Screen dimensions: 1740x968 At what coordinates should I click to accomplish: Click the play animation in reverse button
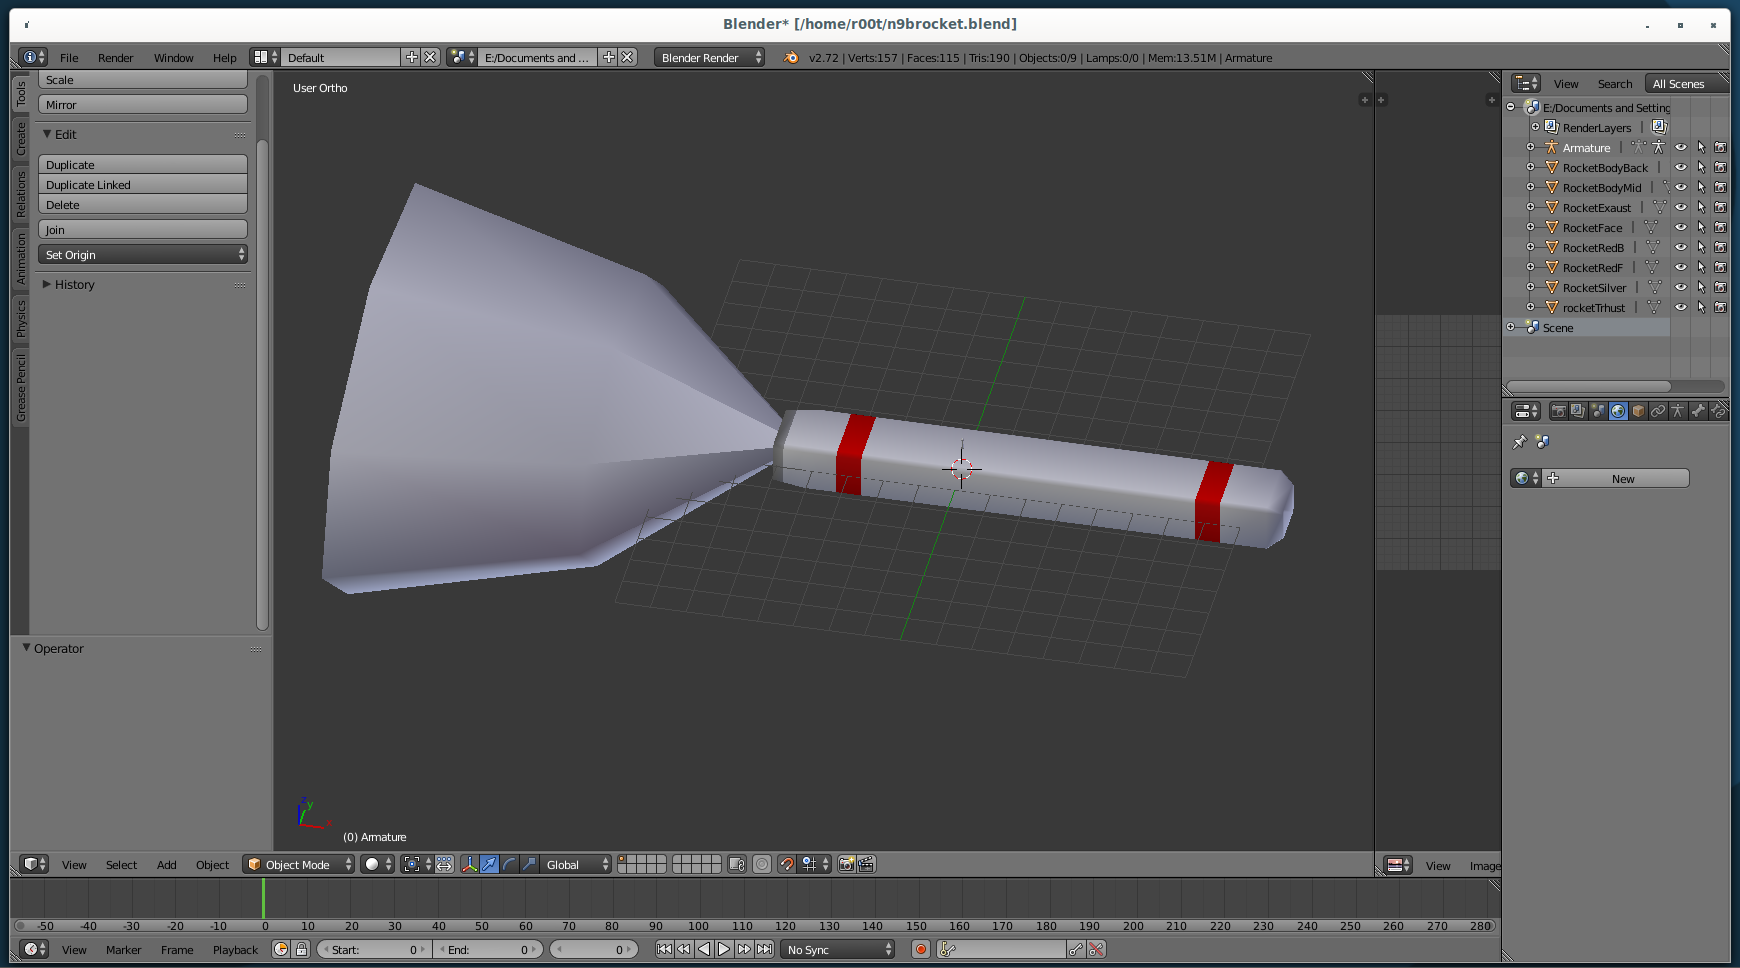(x=704, y=949)
